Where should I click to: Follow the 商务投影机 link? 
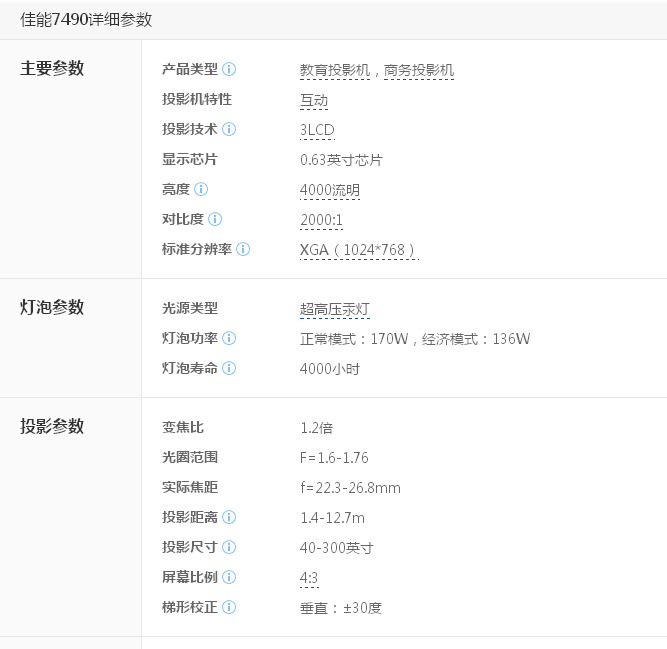[419, 70]
